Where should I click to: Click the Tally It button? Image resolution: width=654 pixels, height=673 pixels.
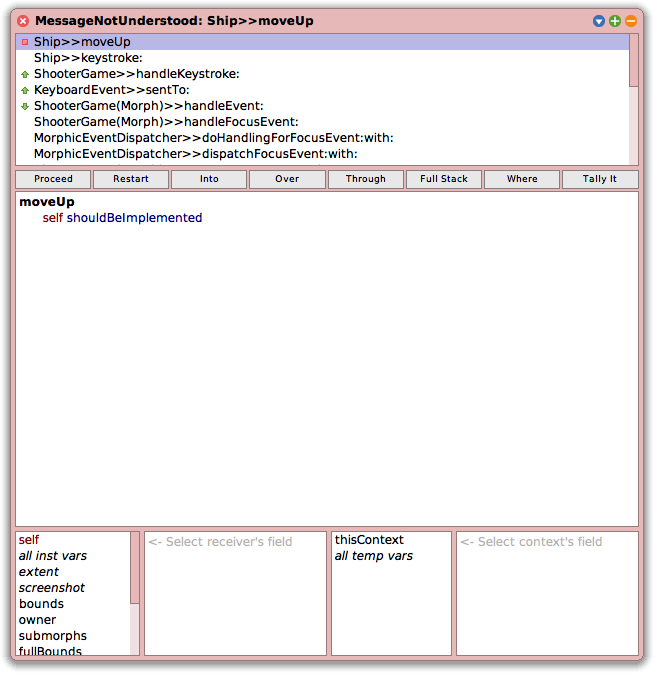(600, 179)
